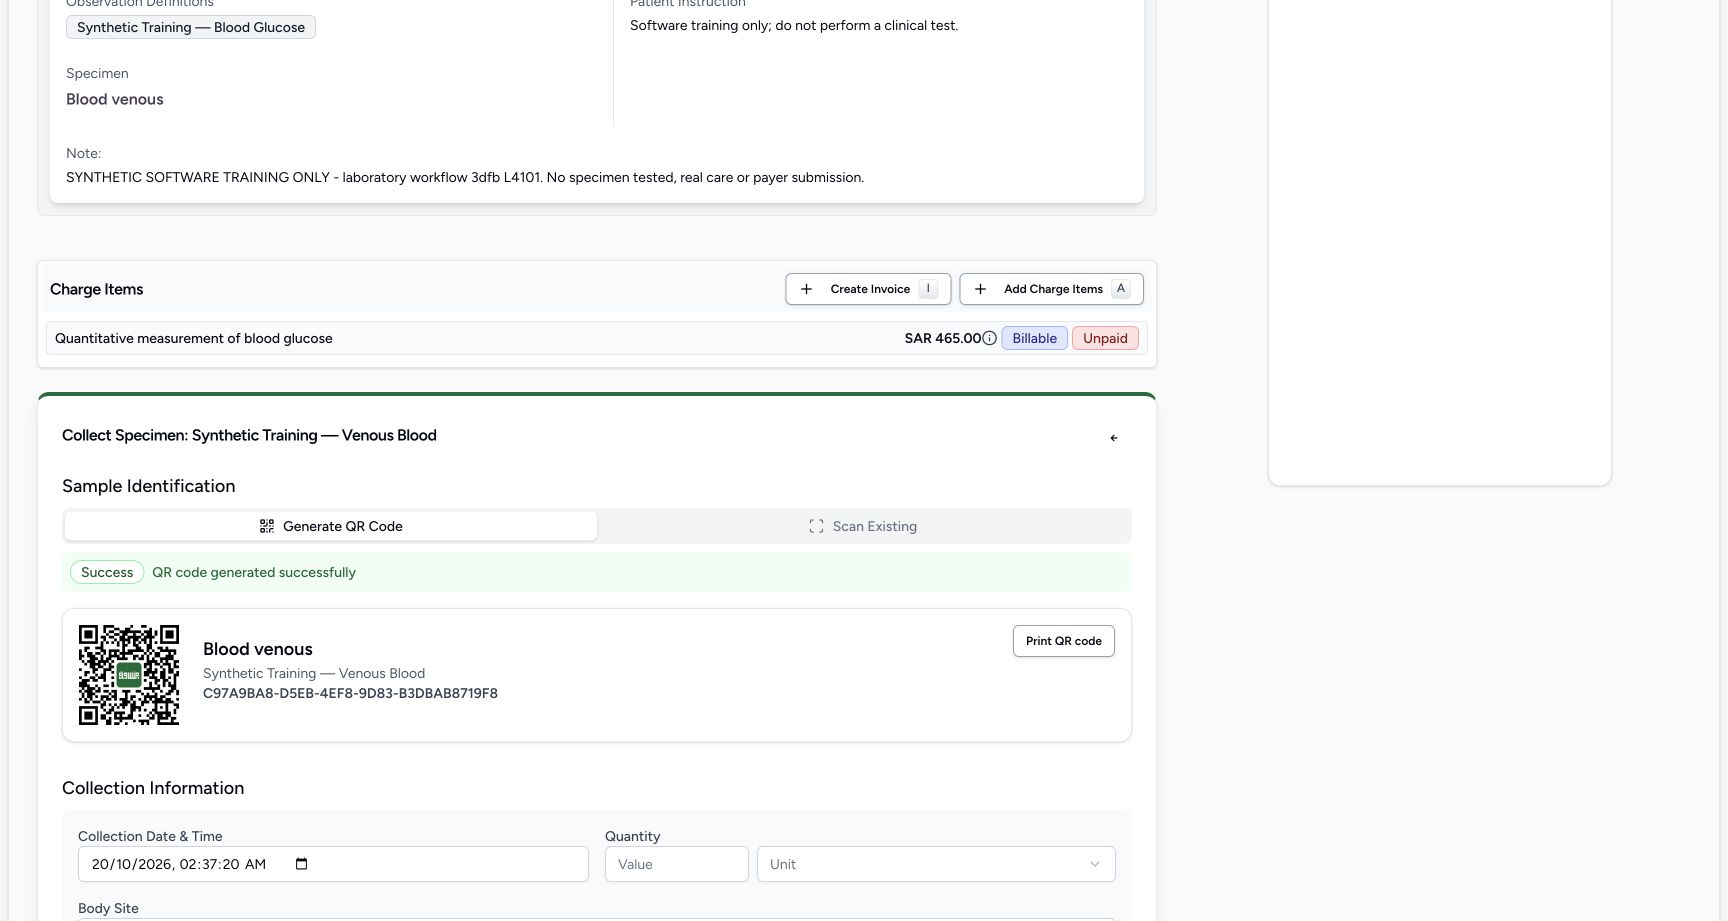1728x921 pixels.
Task: Click the Quantitative measurement of blood glucose row
Action: point(596,338)
